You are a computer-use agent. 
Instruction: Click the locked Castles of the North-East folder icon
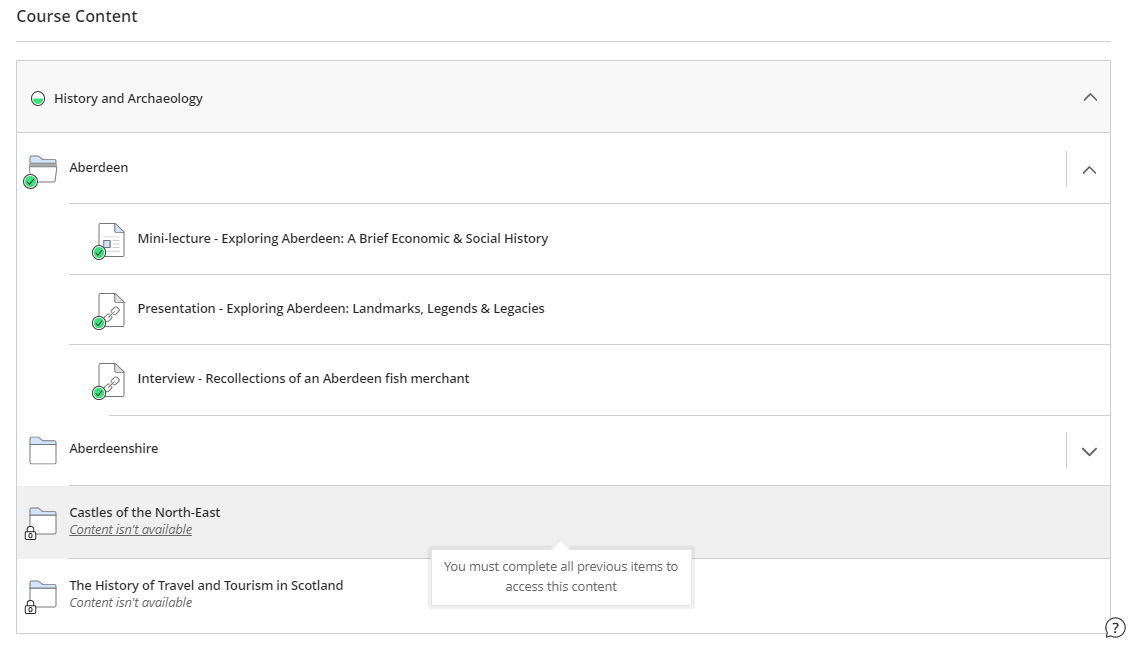point(42,521)
